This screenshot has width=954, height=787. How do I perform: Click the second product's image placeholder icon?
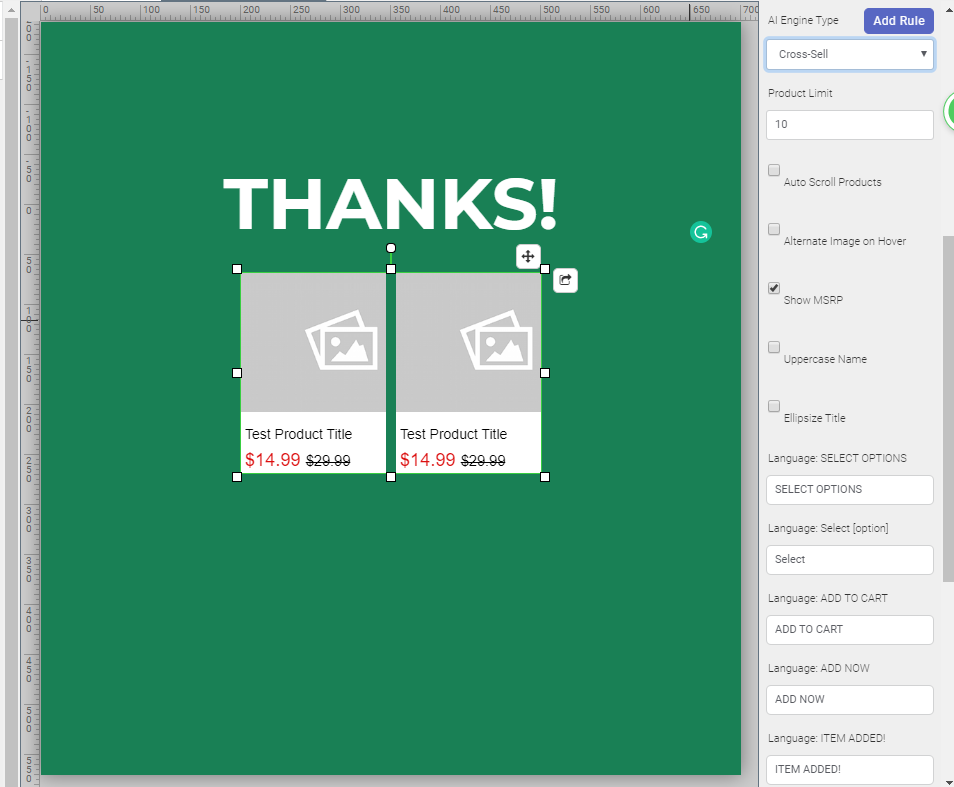[496, 340]
